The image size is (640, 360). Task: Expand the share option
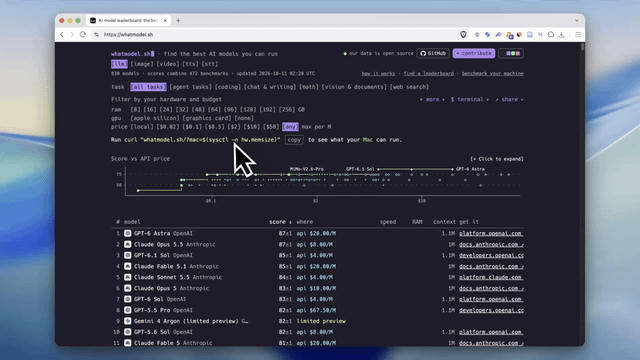tap(509, 100)
